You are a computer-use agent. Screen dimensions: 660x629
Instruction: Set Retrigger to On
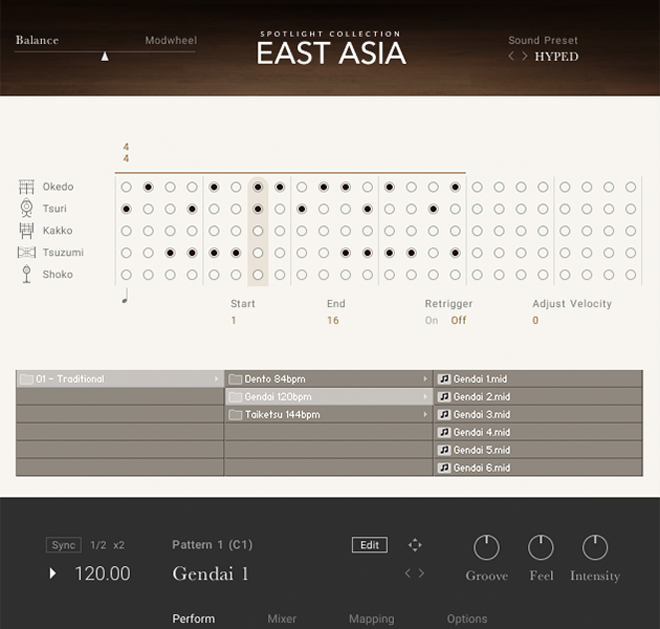pos(431,320)
